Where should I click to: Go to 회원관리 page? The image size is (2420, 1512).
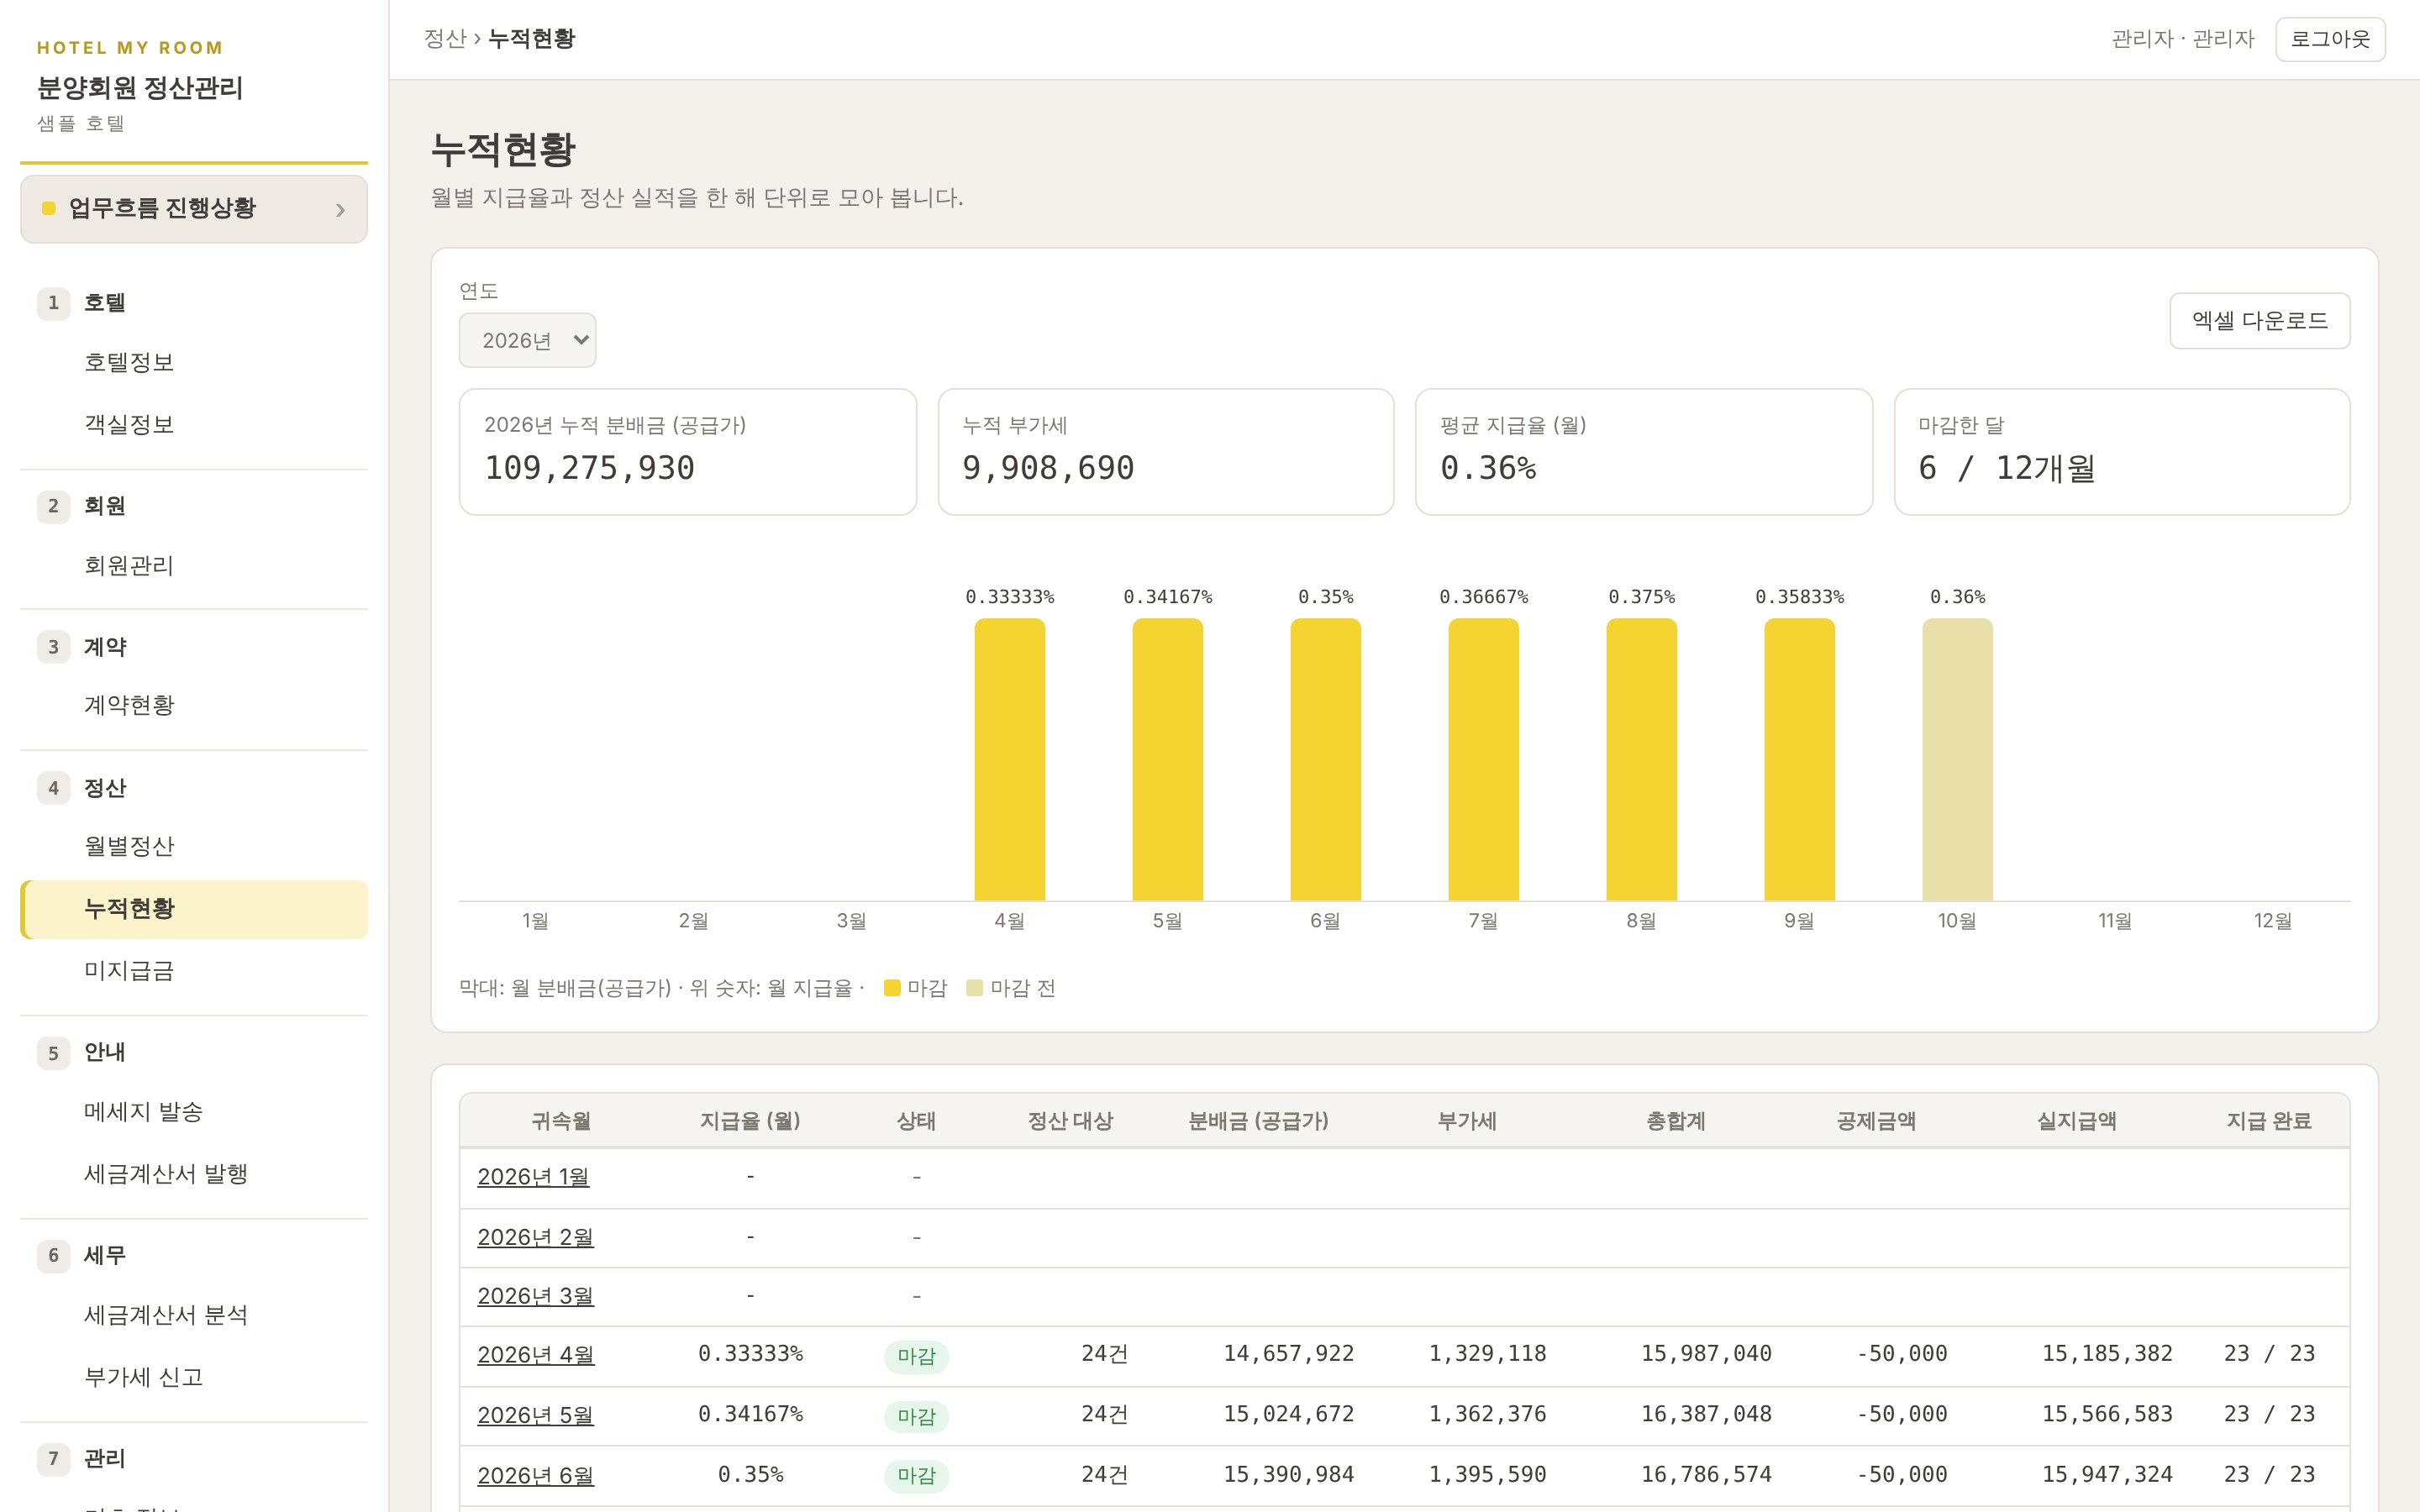click(129, 566)
